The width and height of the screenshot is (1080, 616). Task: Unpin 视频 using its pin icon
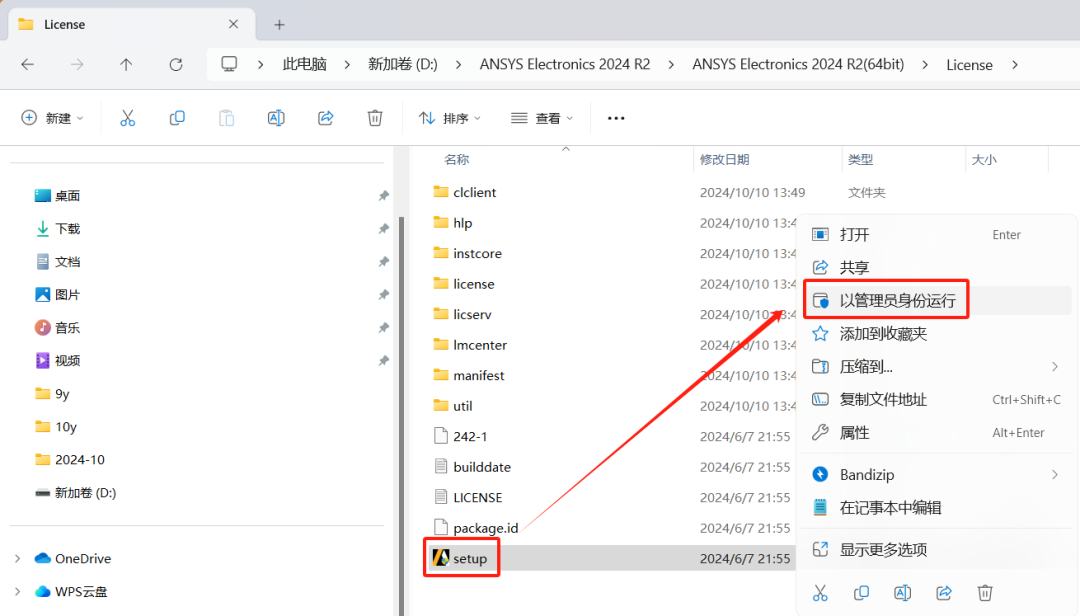coord(384,361)
